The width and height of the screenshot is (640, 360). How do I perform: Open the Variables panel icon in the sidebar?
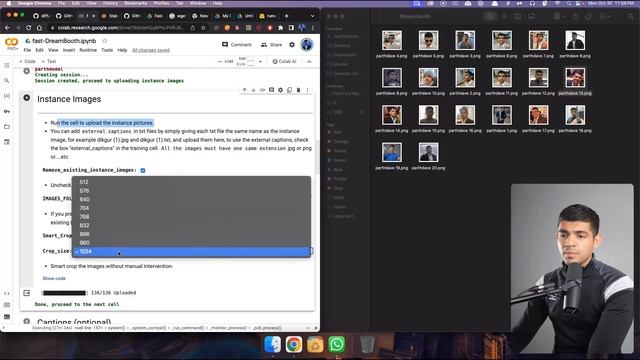point(7,96)
